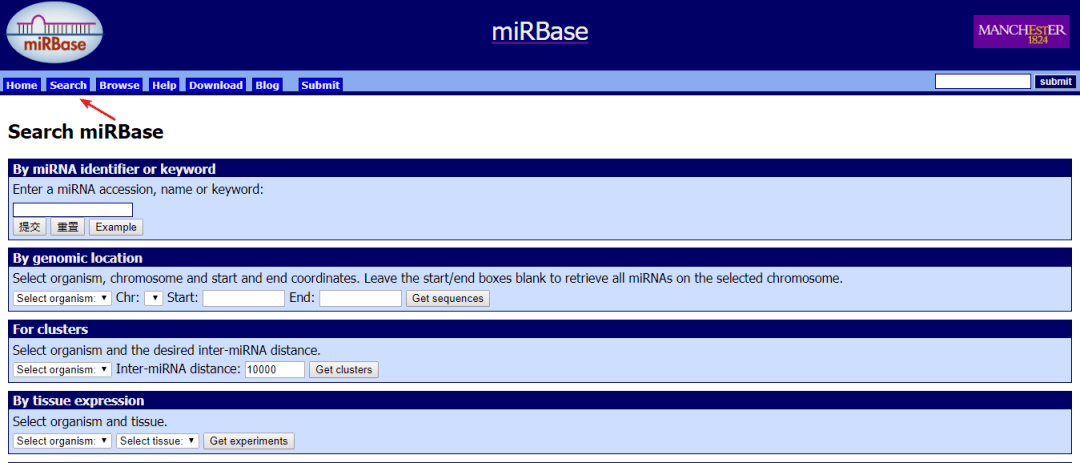Open the miRBase title link
Viewport: 1080px width, 463px height.
(x=540, y=32)
